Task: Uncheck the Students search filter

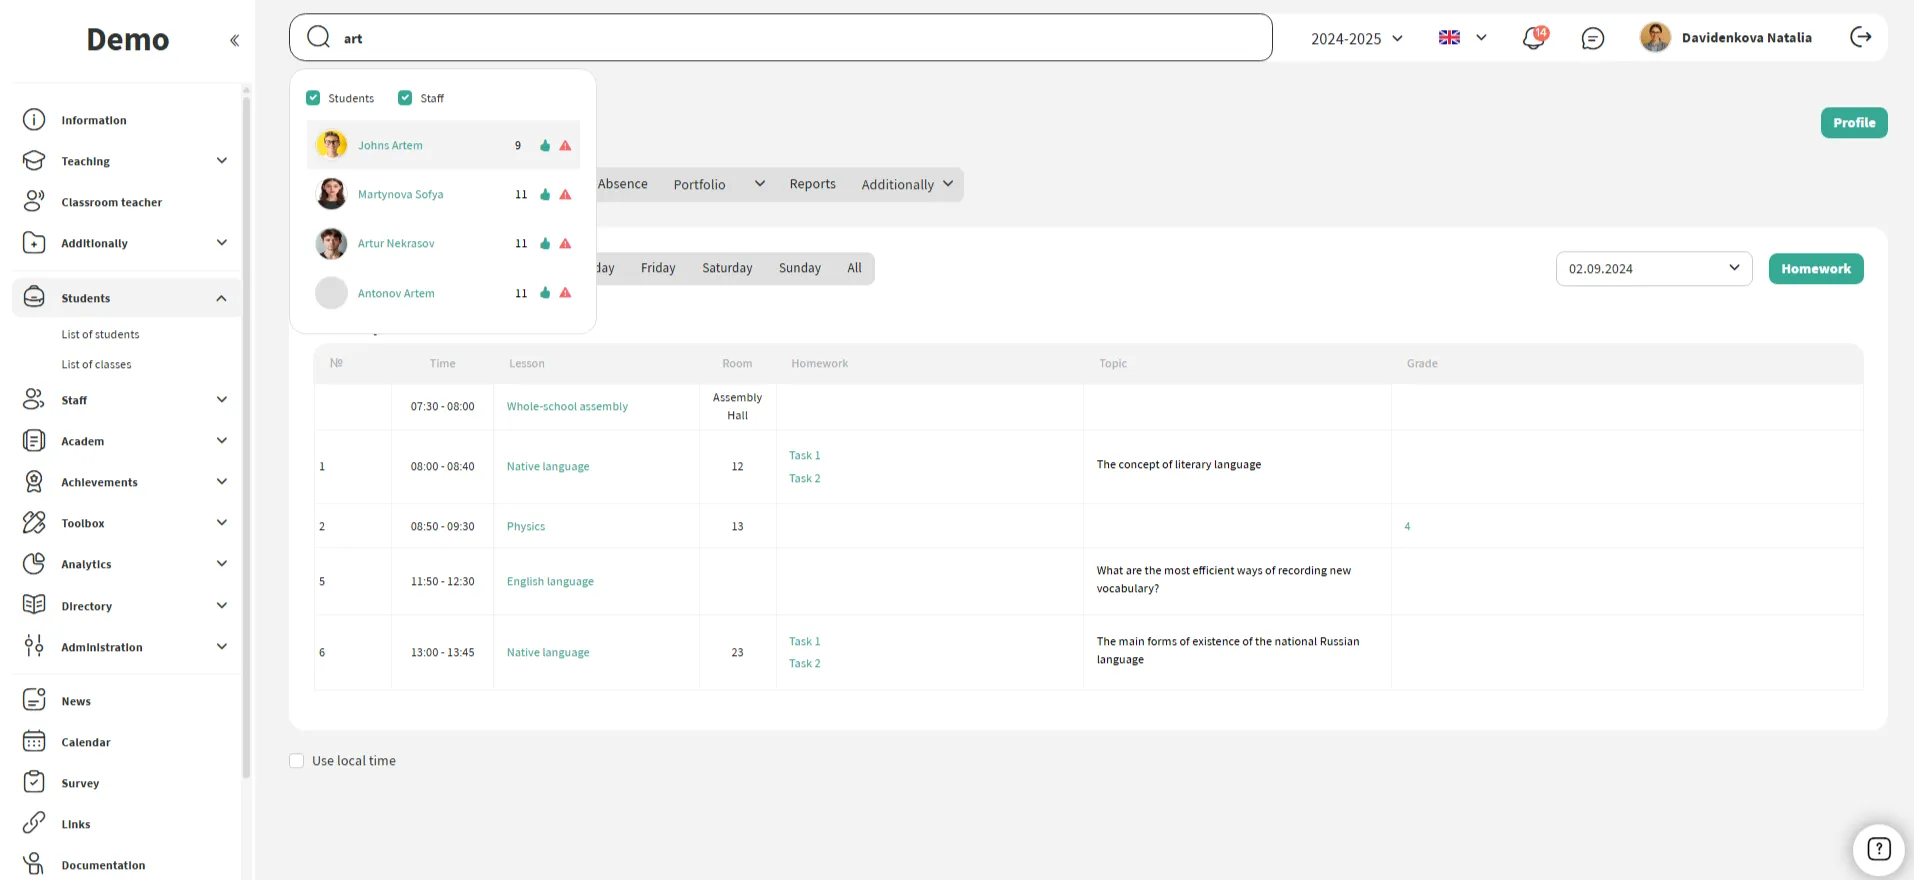Action: tap(313, 98)
